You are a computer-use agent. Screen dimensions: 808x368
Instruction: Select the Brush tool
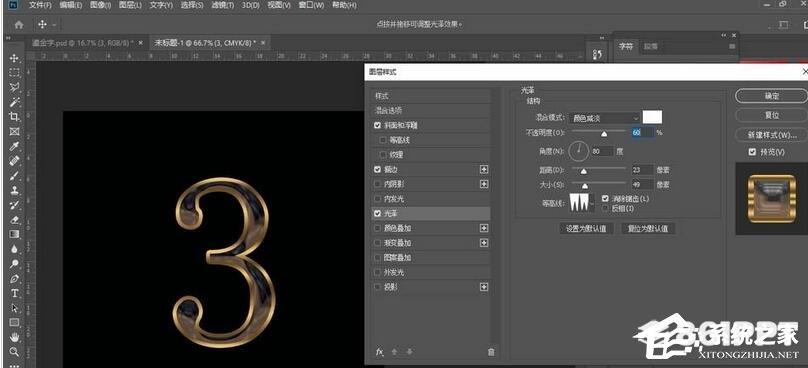coord(14,175)
